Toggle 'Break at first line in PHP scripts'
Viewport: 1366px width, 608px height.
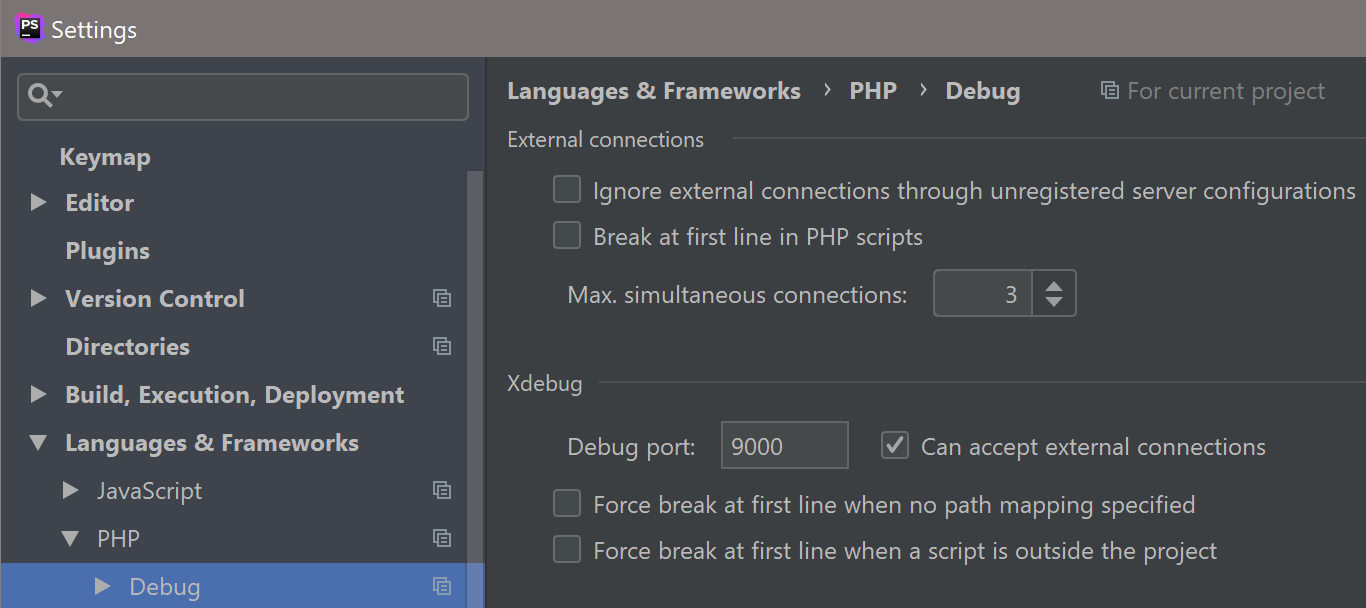567,236
